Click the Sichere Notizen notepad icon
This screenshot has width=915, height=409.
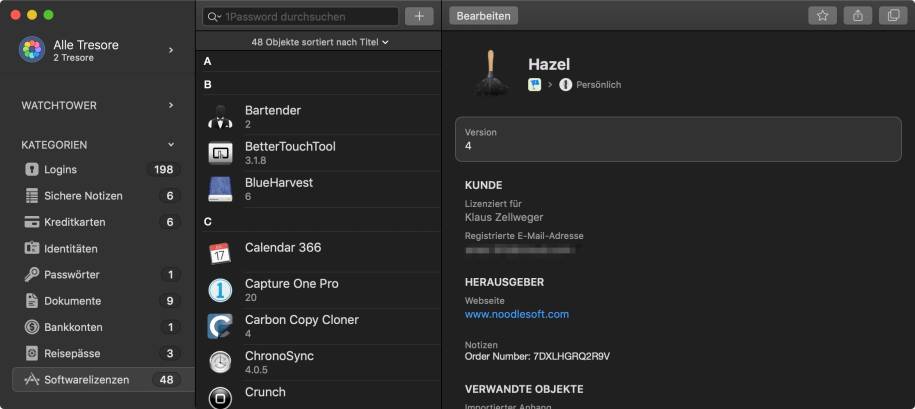tap(32, 196)
